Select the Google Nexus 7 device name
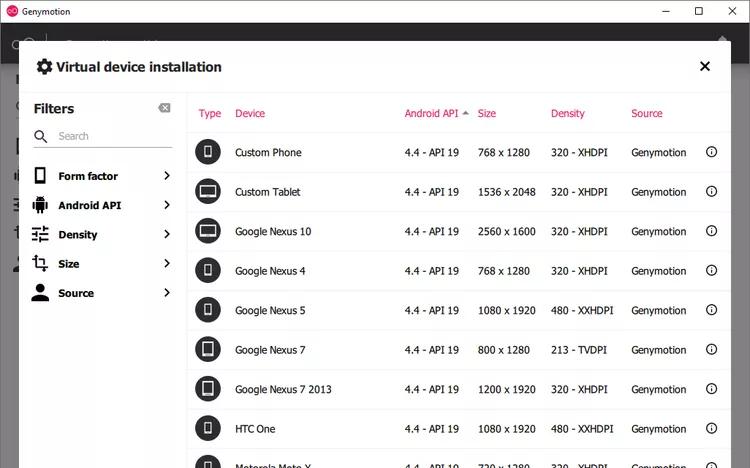 pos(270,350)
